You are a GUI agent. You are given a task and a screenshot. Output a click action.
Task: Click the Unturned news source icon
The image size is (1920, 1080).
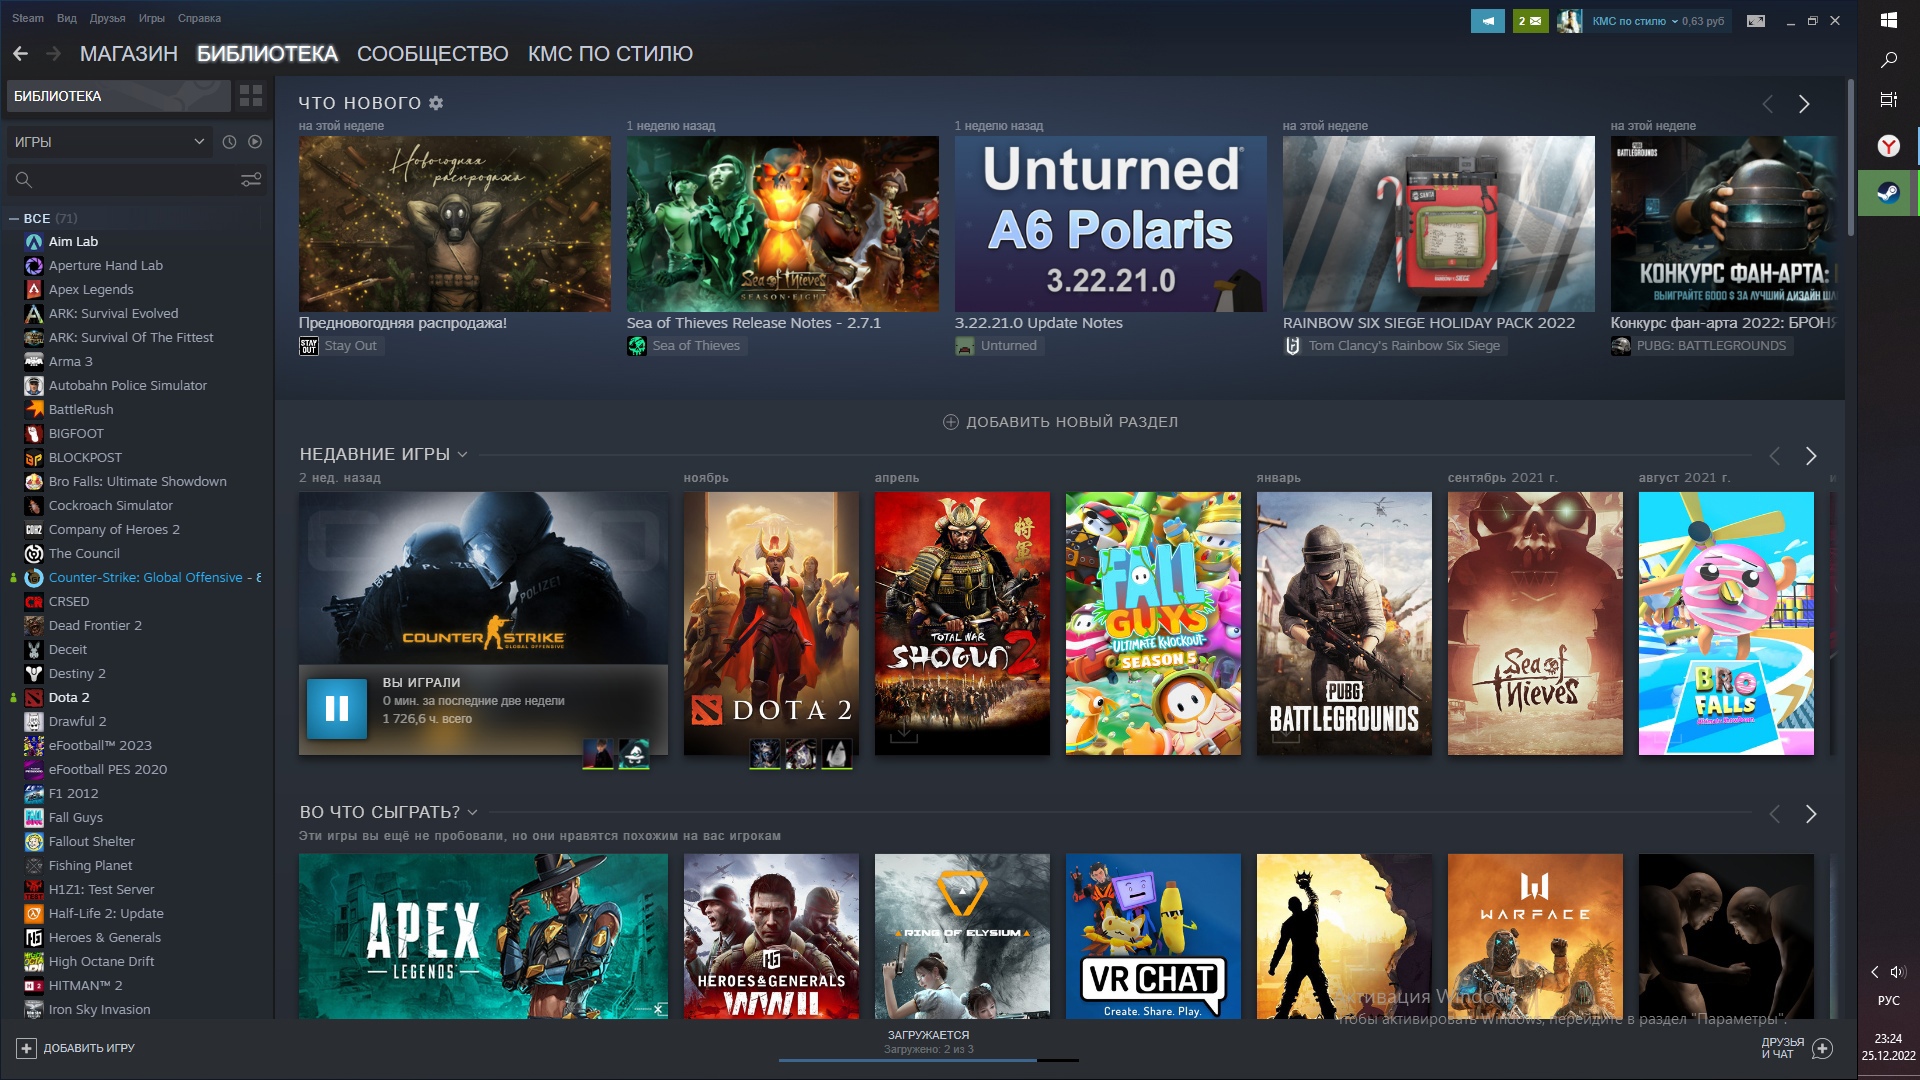point(965,346)
